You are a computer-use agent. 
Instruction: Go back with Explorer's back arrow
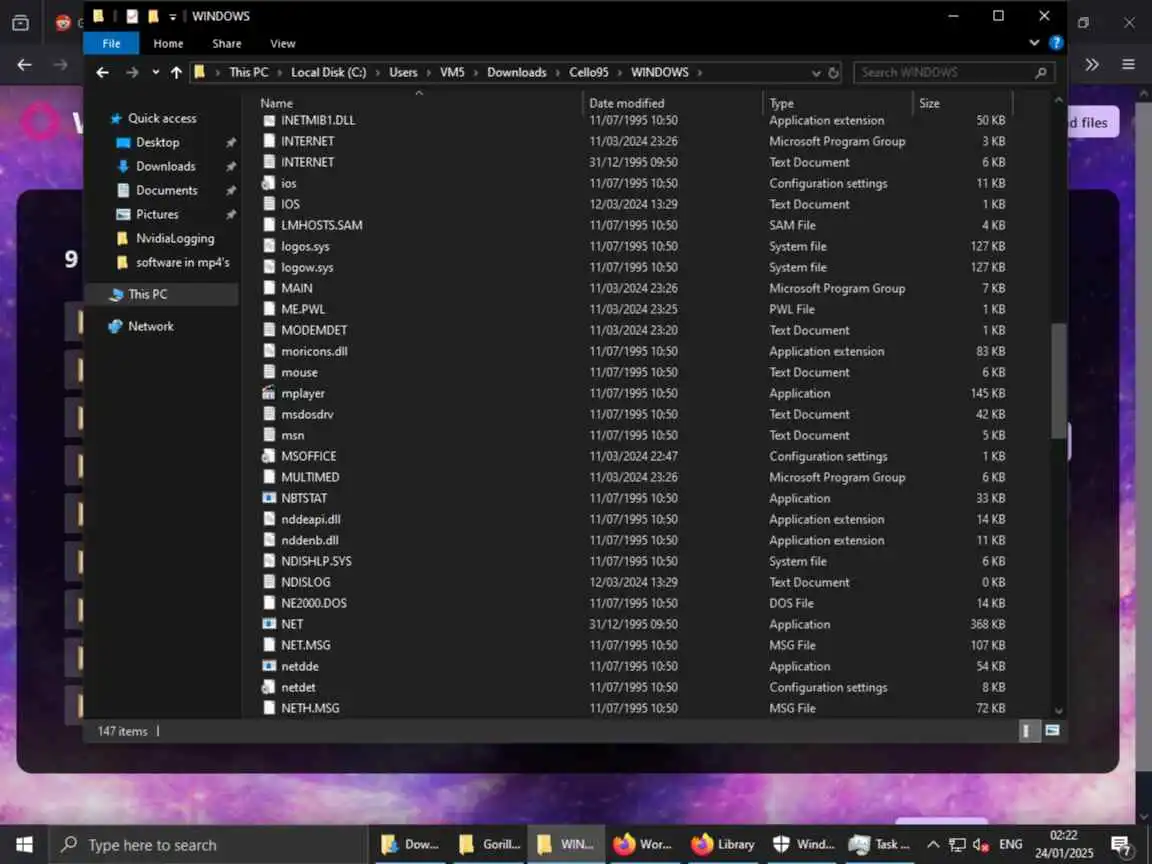pos(103,72)
